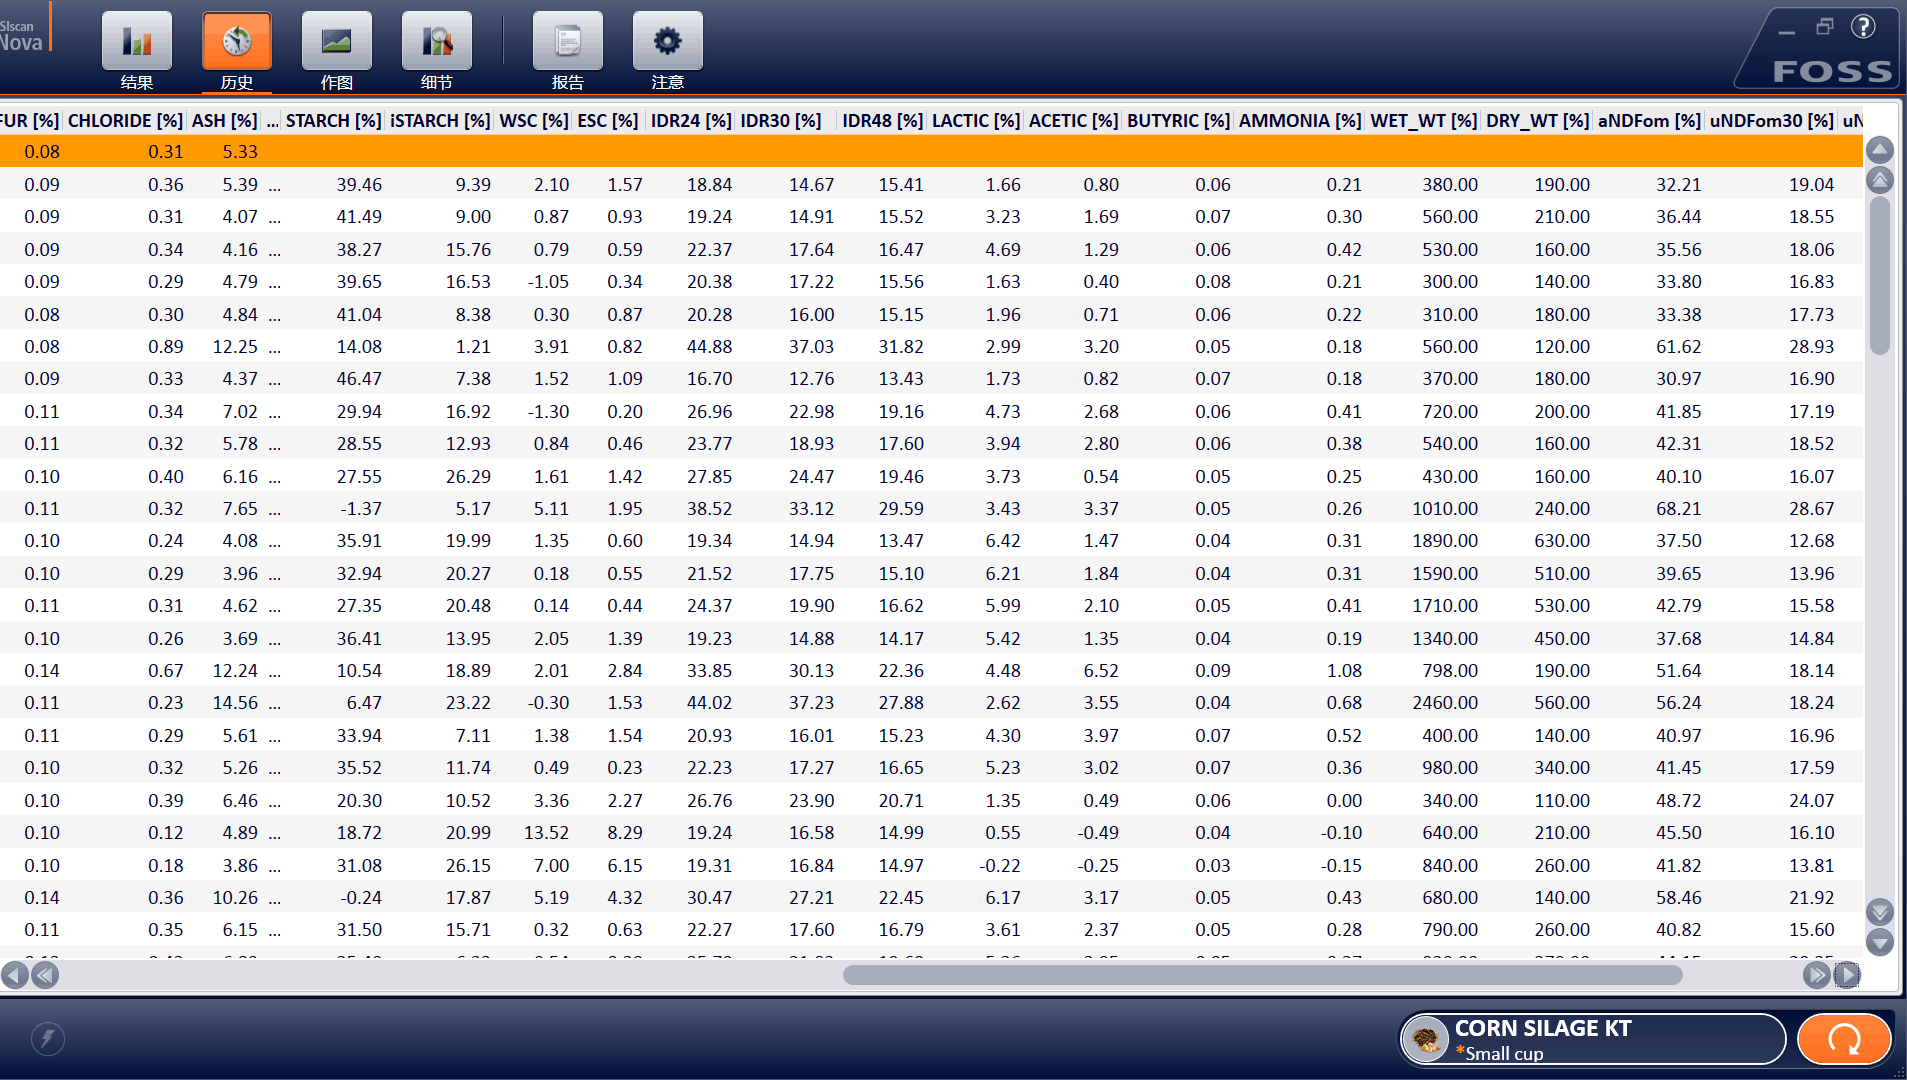Open the help question mark icon
This screenshot has width=1907, height=1080.
tap(1863, 27)
